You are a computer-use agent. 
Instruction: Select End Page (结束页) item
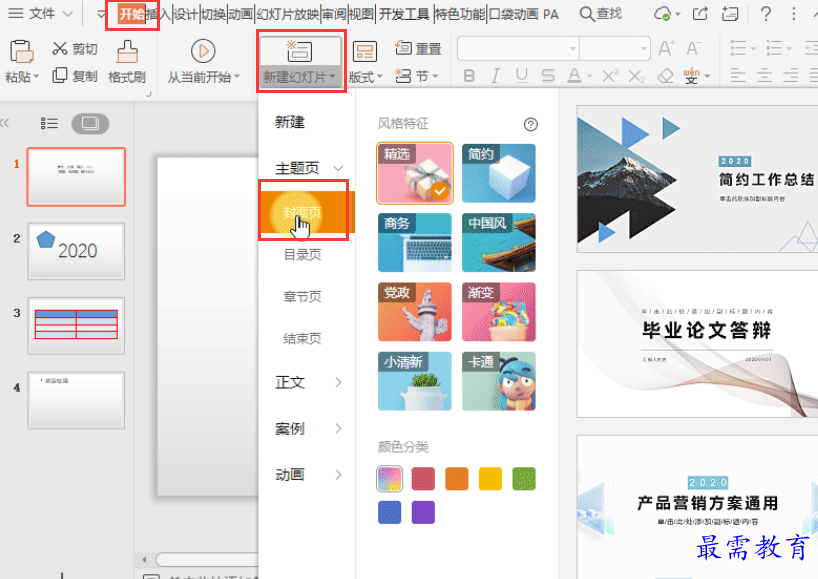tap(302, 339)
